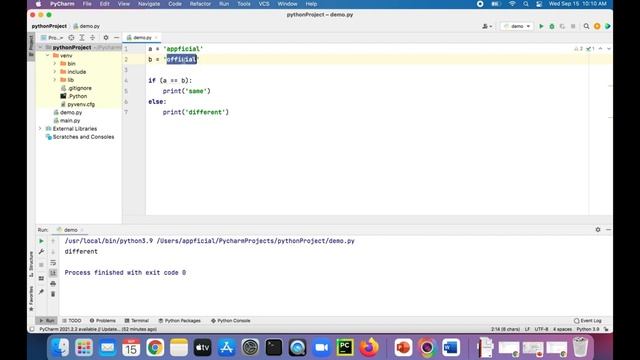Pin the Run tab
This screenshot has width=640, height=360.
point(41,292)
